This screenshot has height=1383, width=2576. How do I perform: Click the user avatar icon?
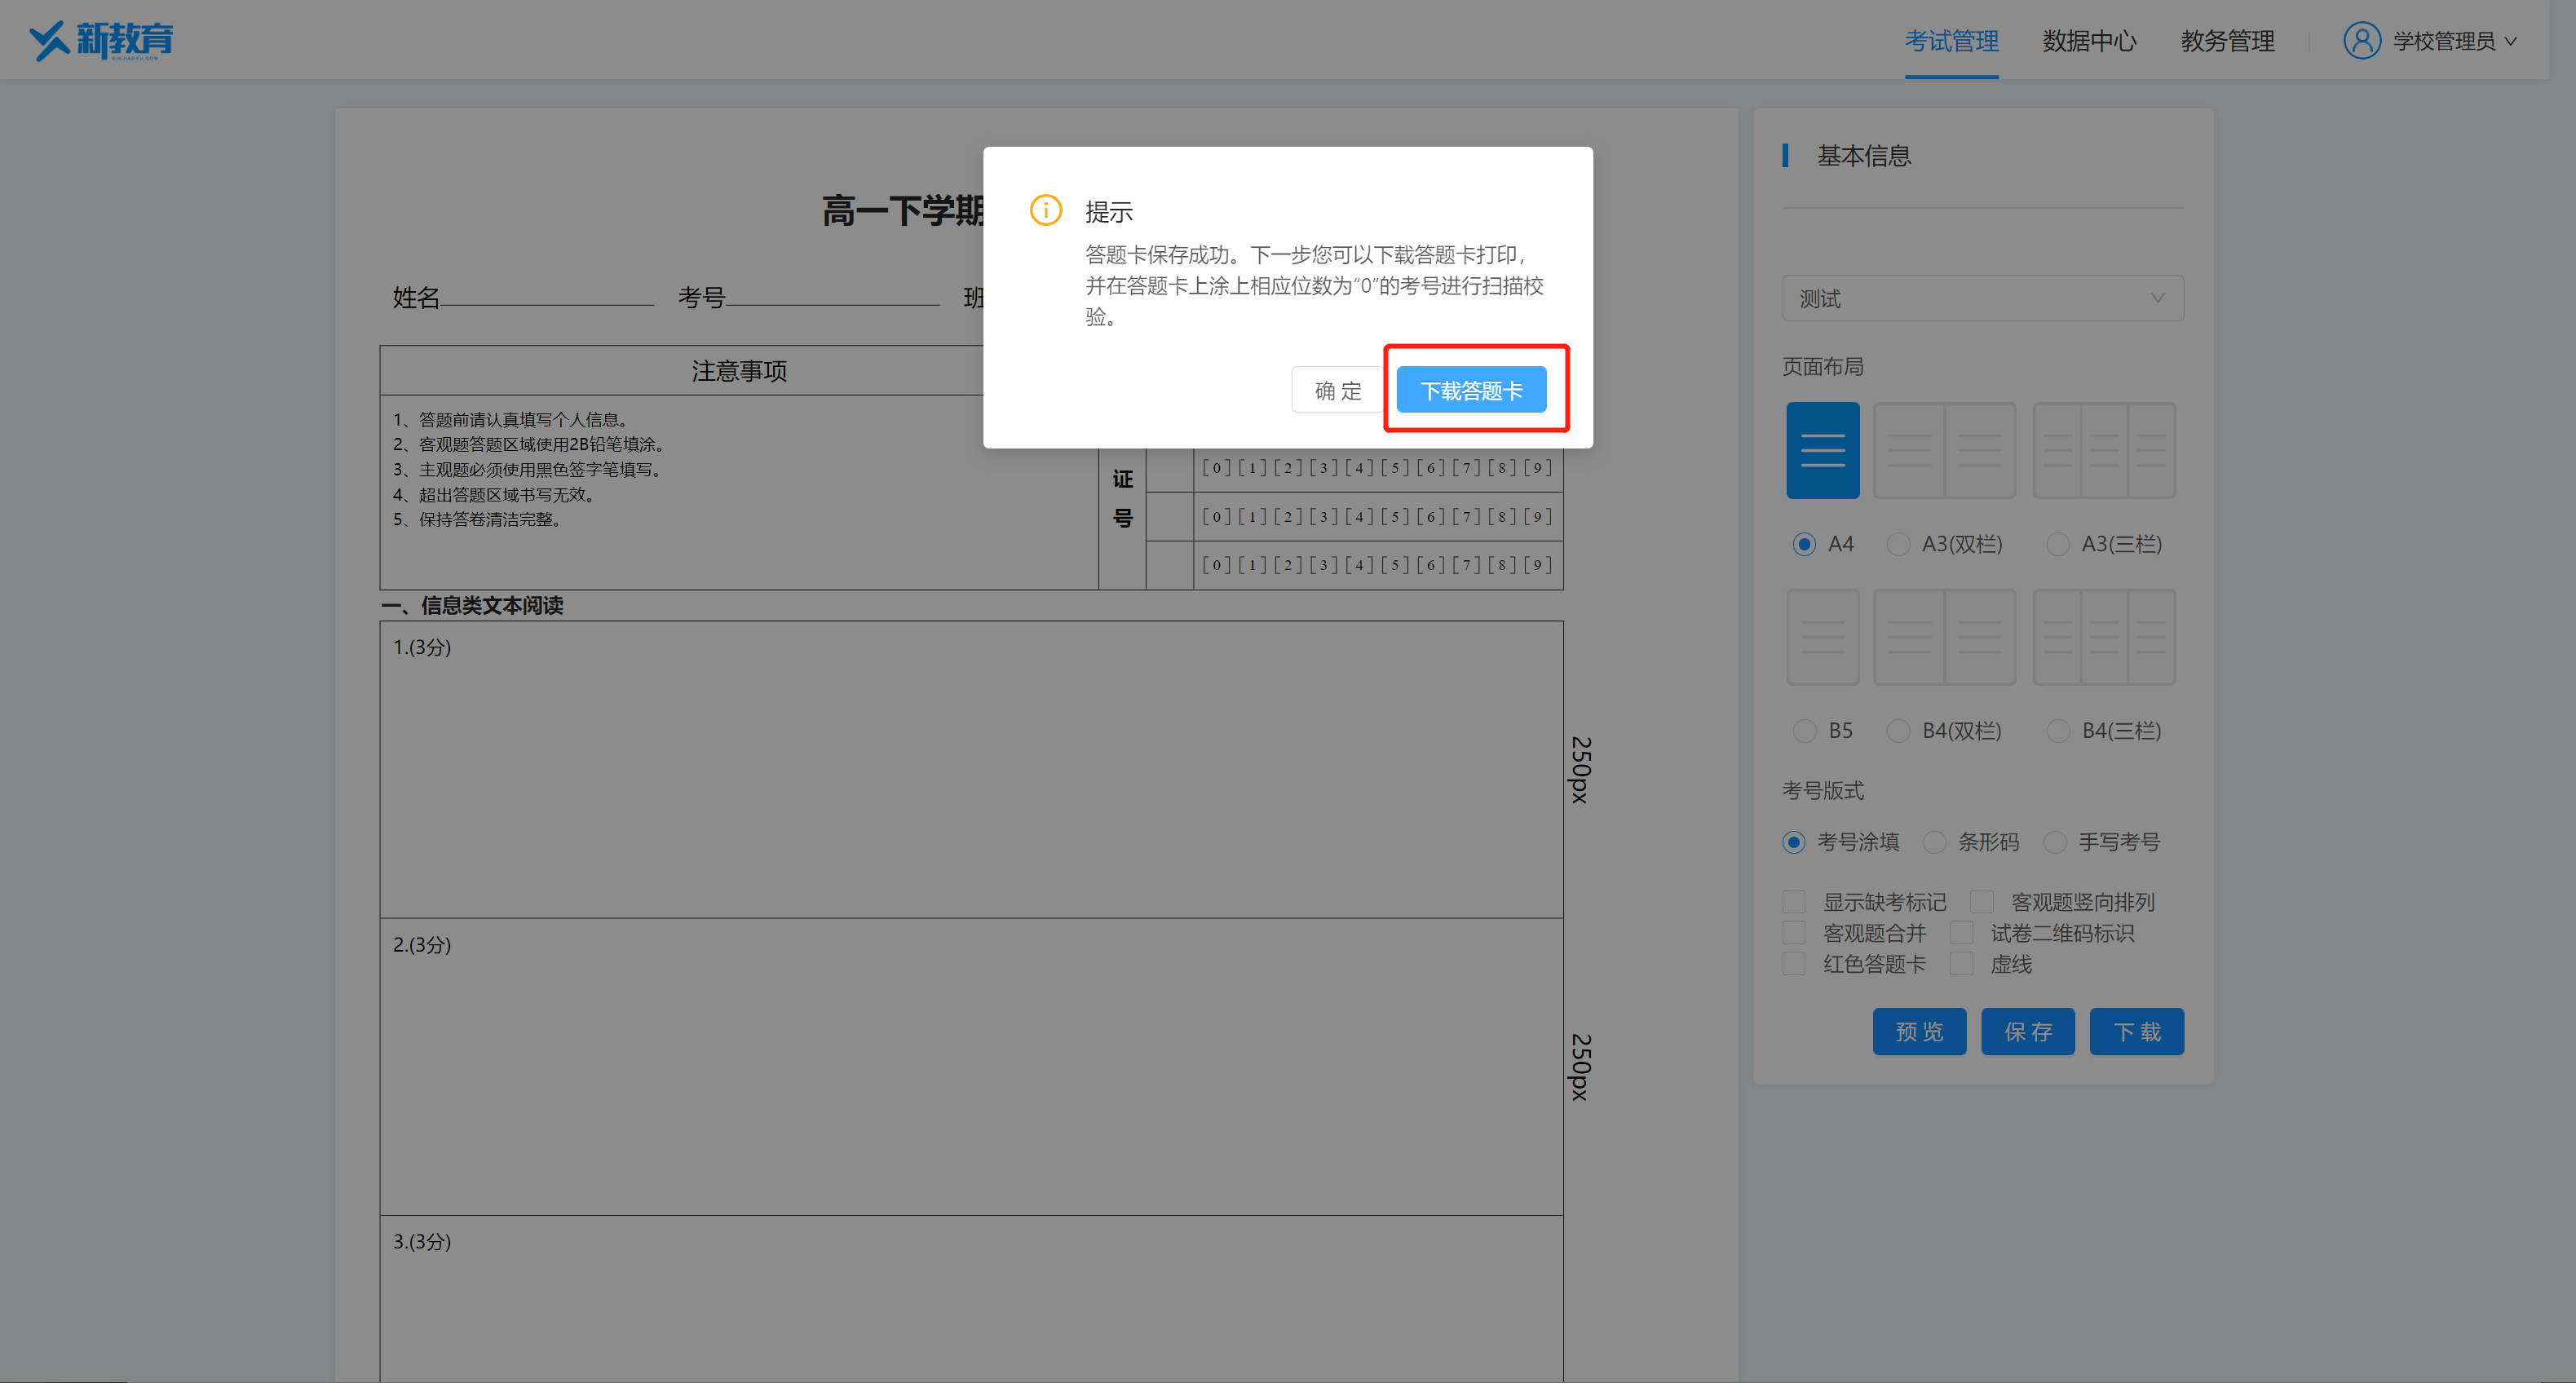coord(2361,41)
